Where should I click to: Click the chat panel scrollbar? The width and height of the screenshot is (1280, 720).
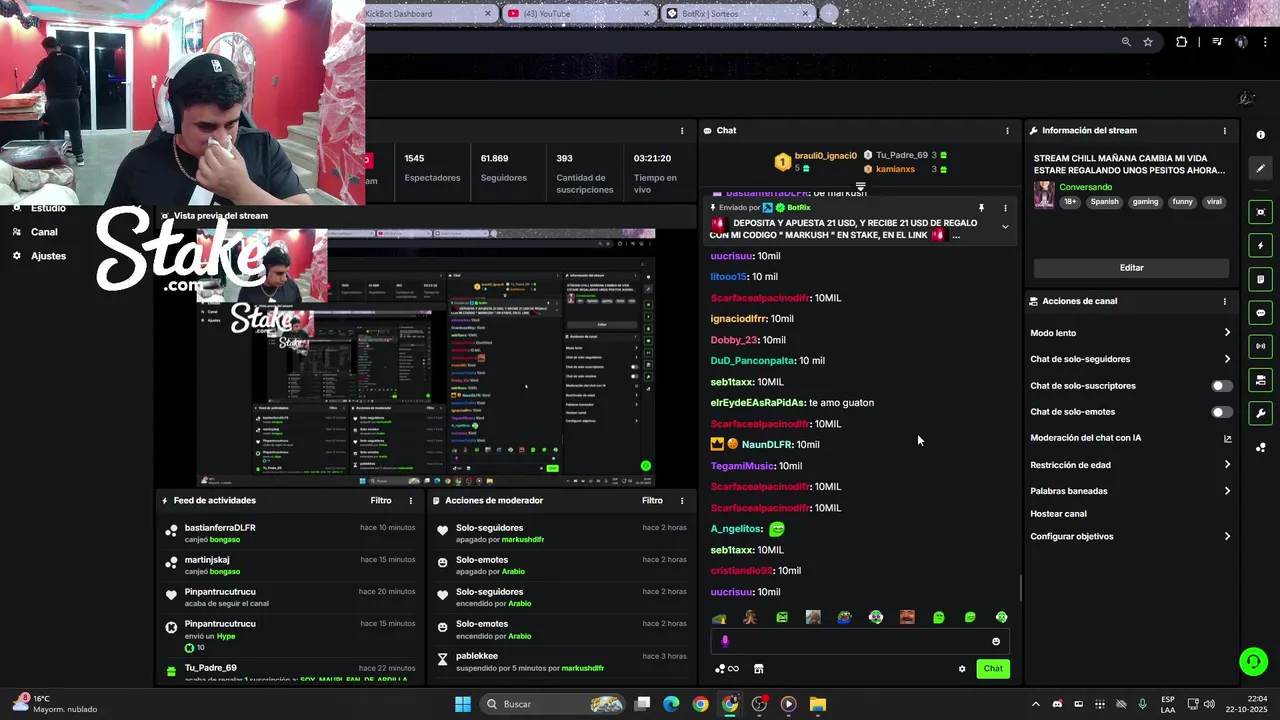click(x=1020, y=588)
